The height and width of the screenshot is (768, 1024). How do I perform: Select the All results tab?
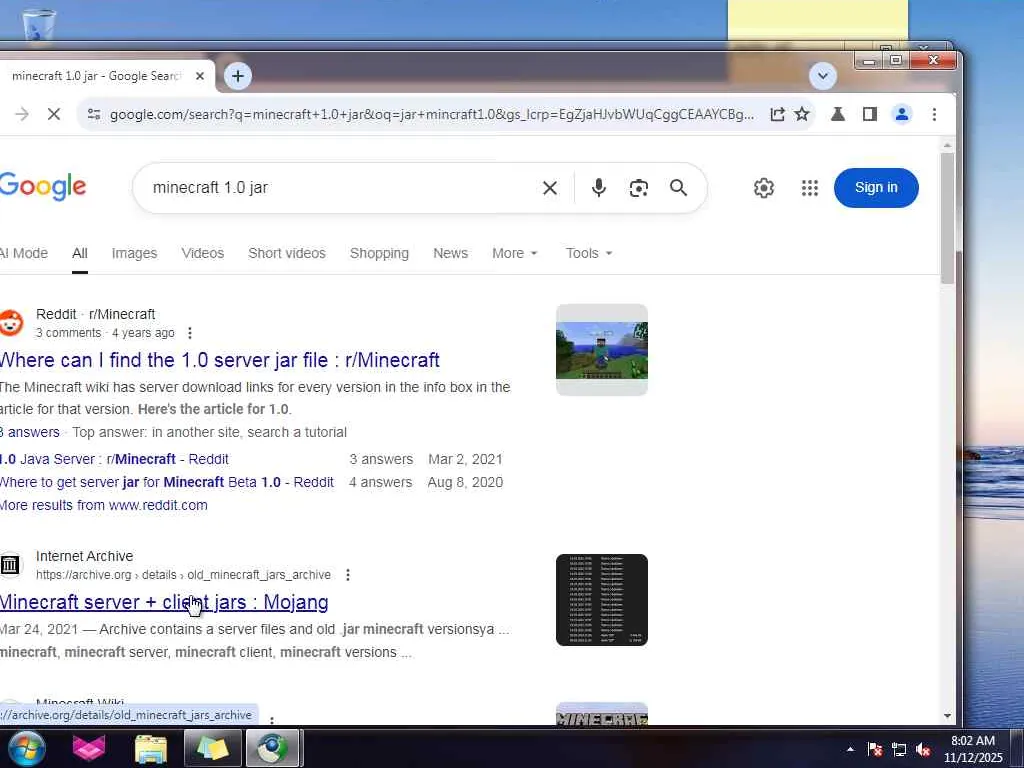tap(80, 253)
